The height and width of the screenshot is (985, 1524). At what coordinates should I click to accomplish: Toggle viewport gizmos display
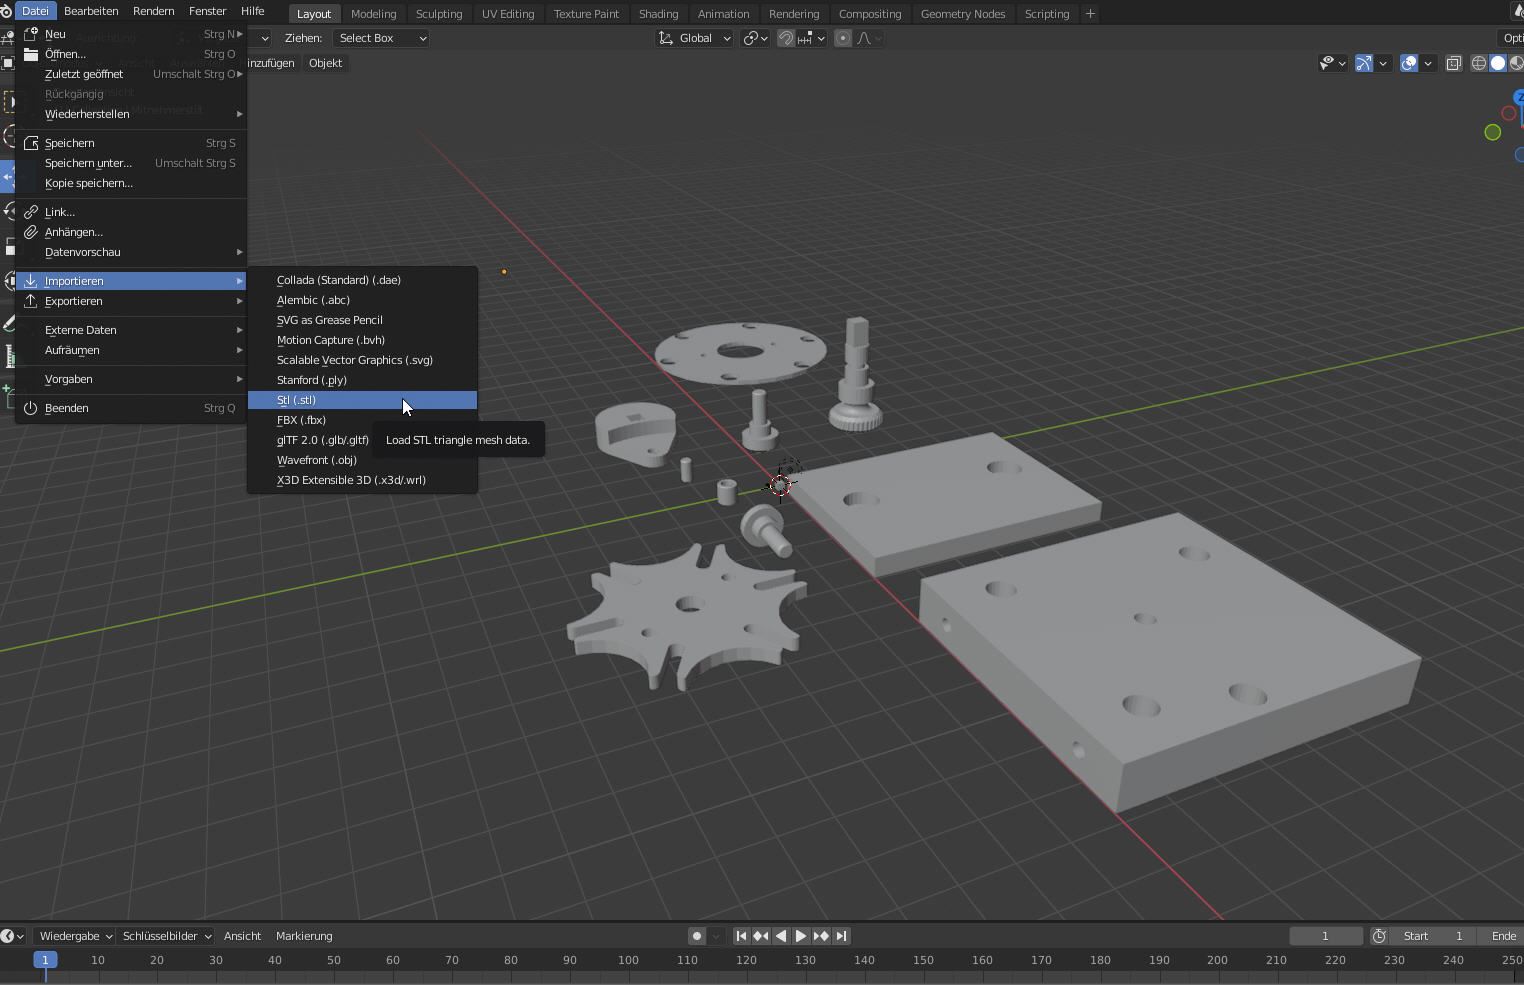coord(1364,63)
